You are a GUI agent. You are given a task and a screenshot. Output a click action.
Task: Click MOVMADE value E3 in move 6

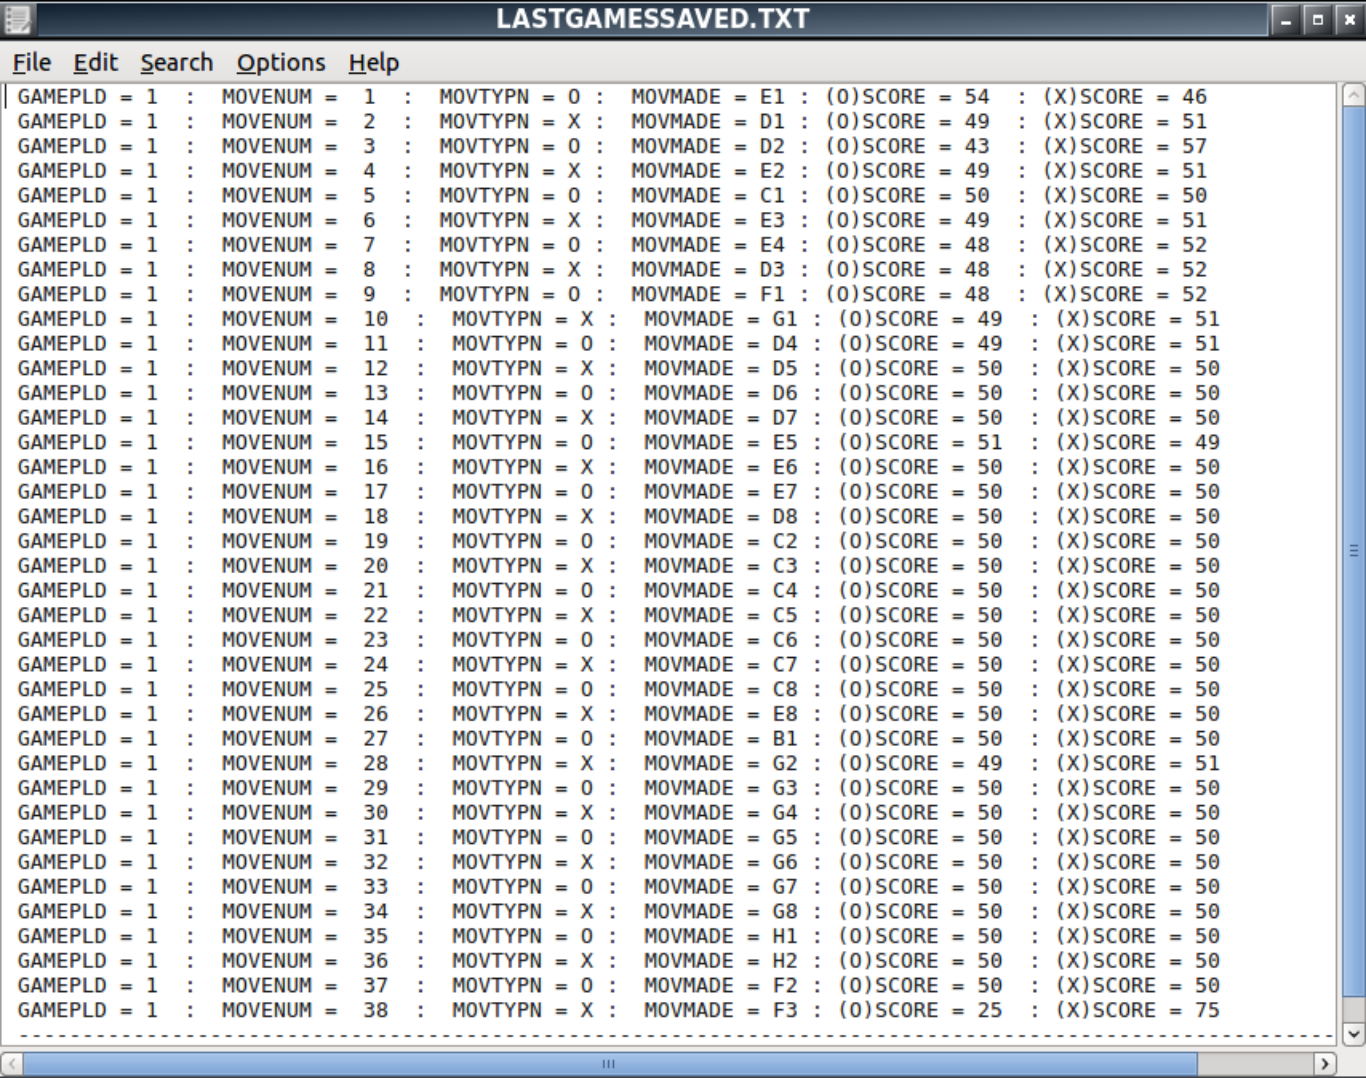pos(772,220)
